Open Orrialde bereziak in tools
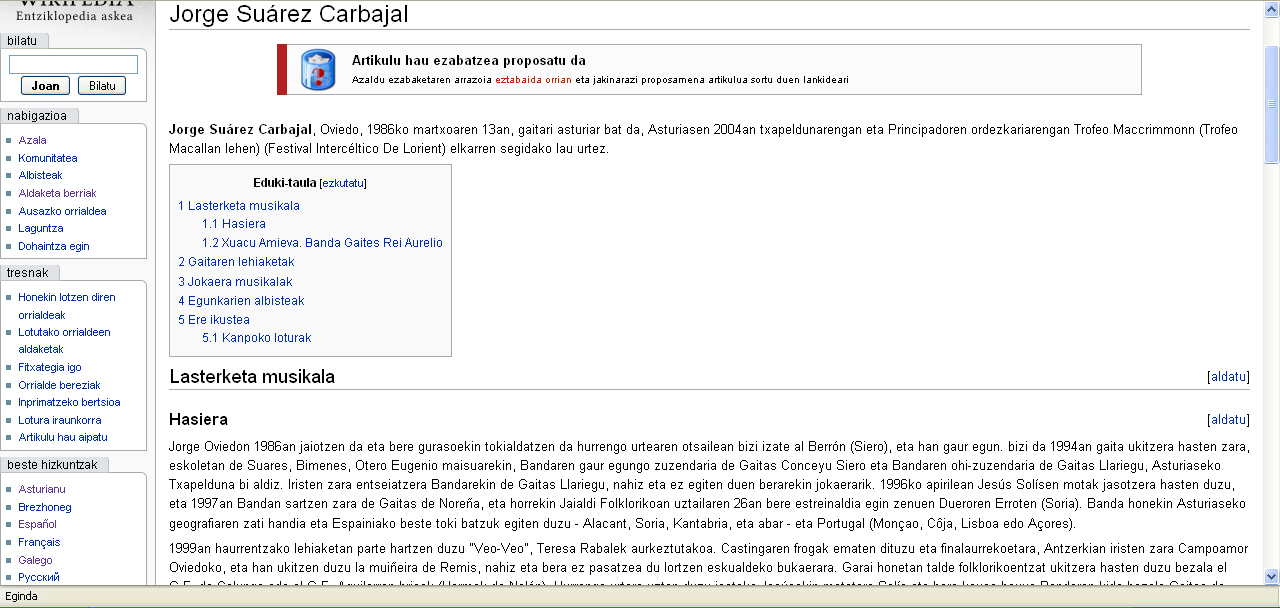Image resolution: width=1280 pixels, height=608 pixels. click(59, 385)
